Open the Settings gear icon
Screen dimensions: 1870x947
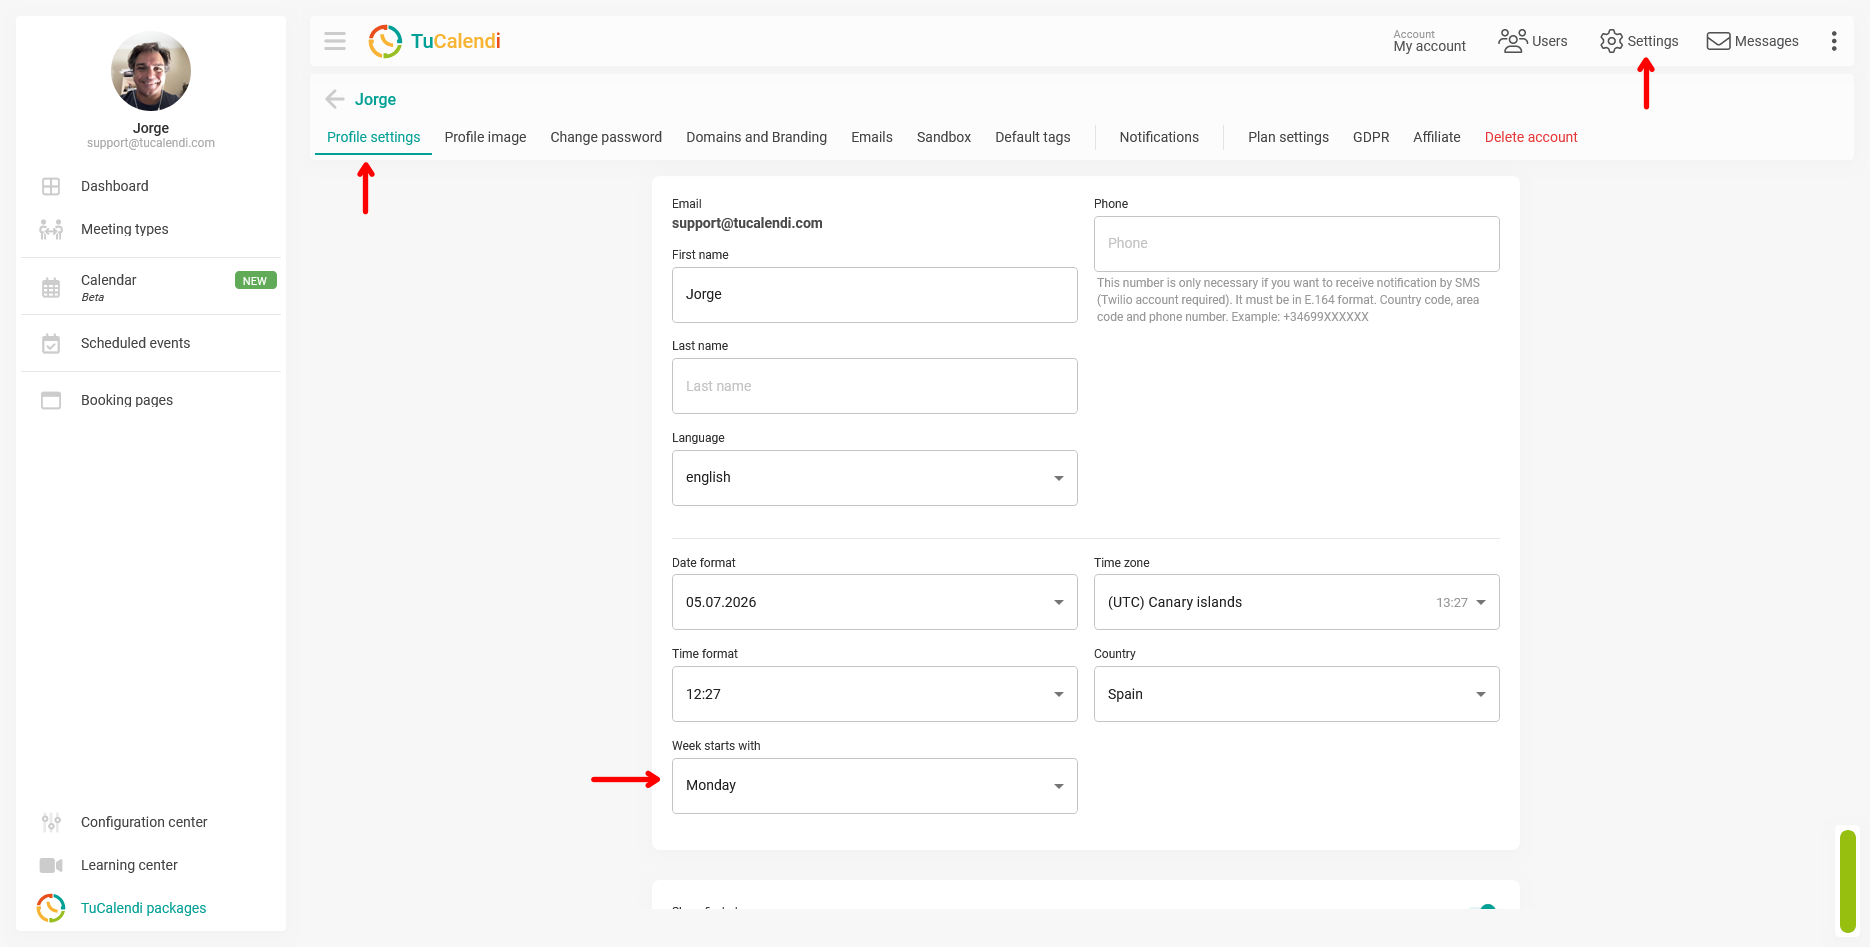coord(1611,41)
